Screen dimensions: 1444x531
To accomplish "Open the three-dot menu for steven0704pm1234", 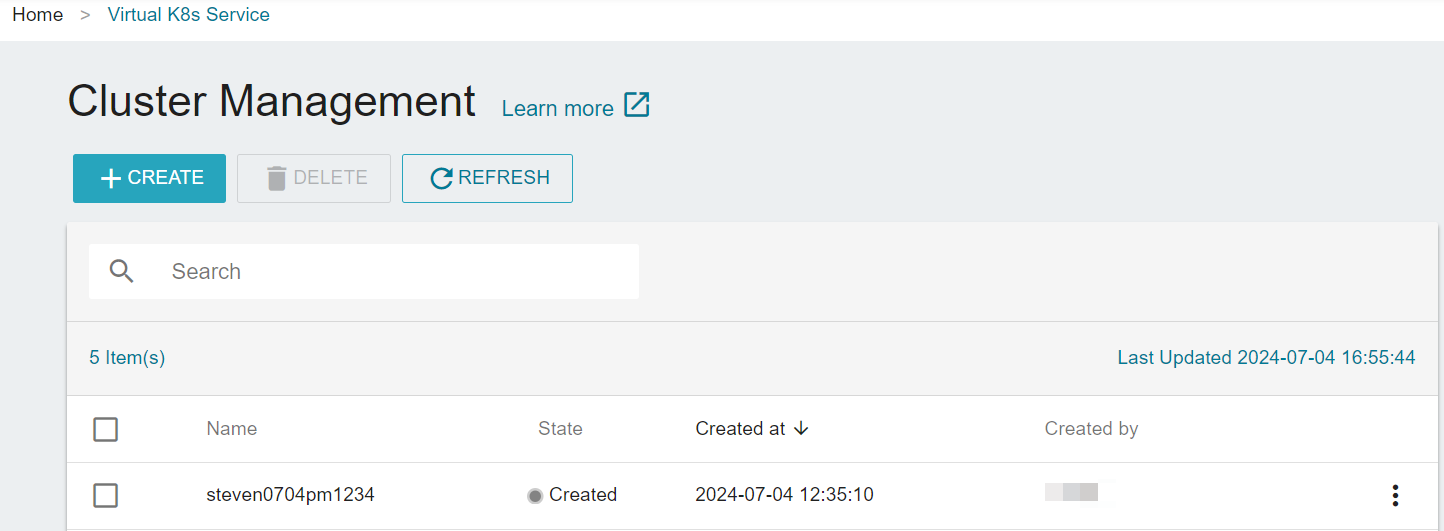I will (1395, 495).
